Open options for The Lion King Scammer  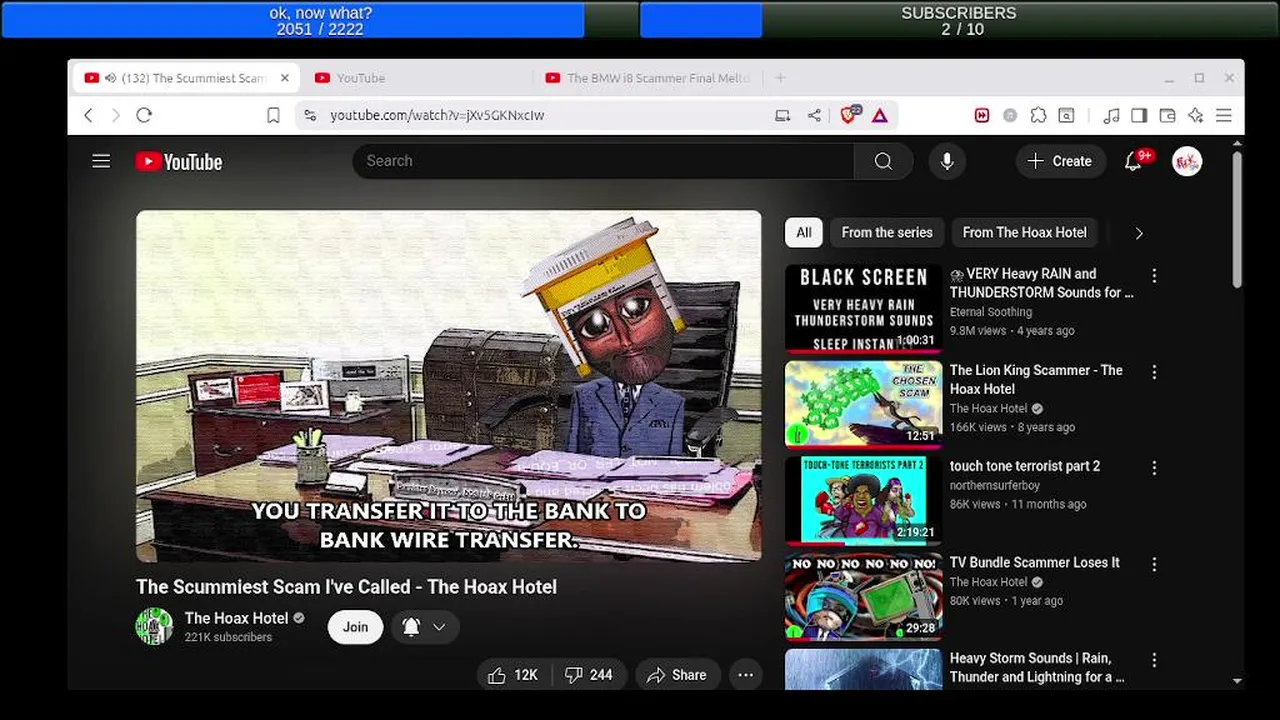(1154, 372)
